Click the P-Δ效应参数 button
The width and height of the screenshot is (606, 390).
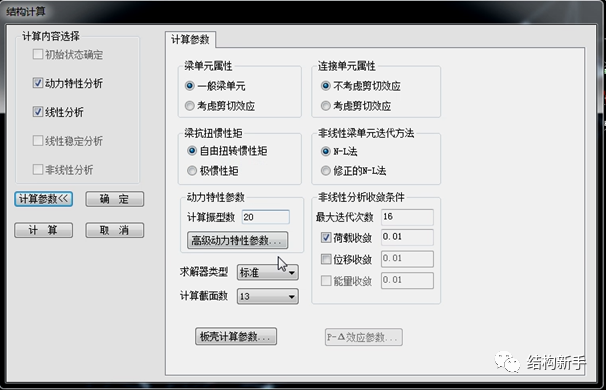[x=363, y=337]
